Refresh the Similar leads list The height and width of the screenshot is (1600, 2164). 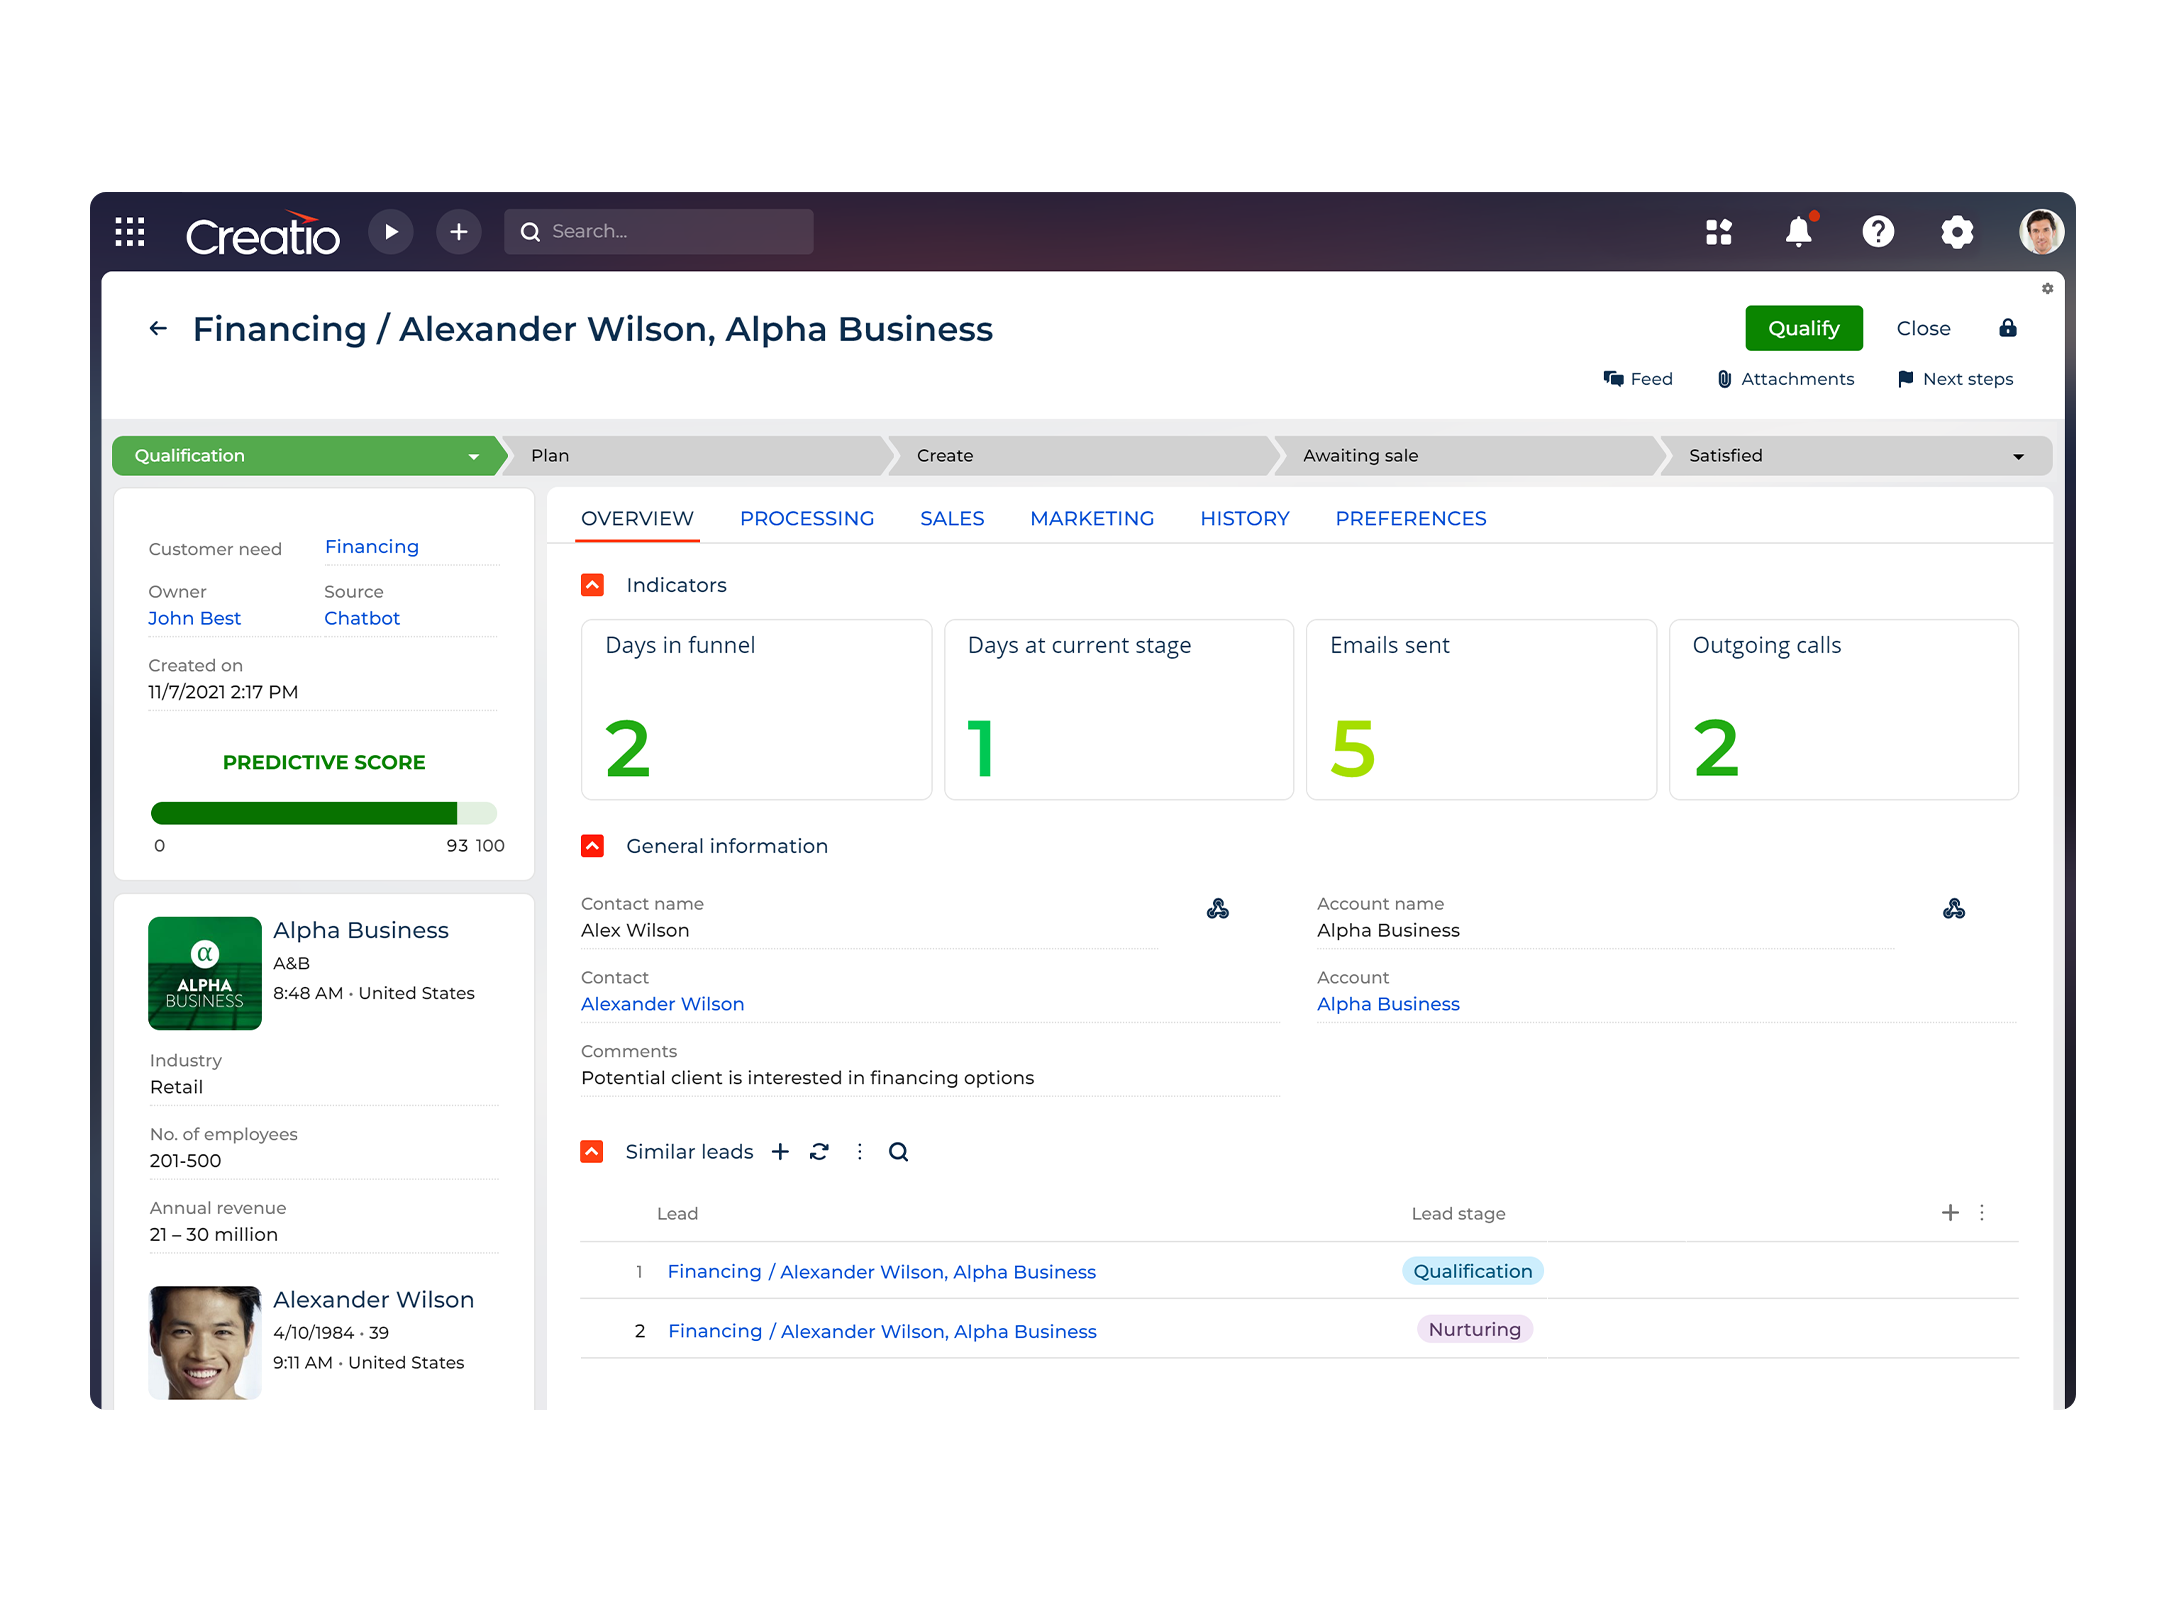click(819, 1152)
